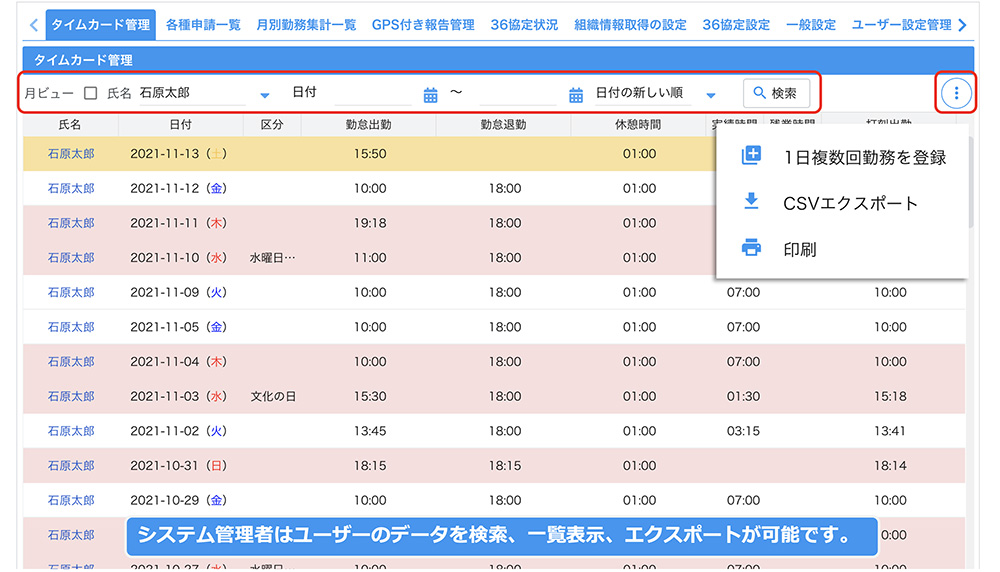Open 石原太郎 link in the 2021-11-11 row
Image resolution: width=1000 pixels, height=572 pixels.
71,223
